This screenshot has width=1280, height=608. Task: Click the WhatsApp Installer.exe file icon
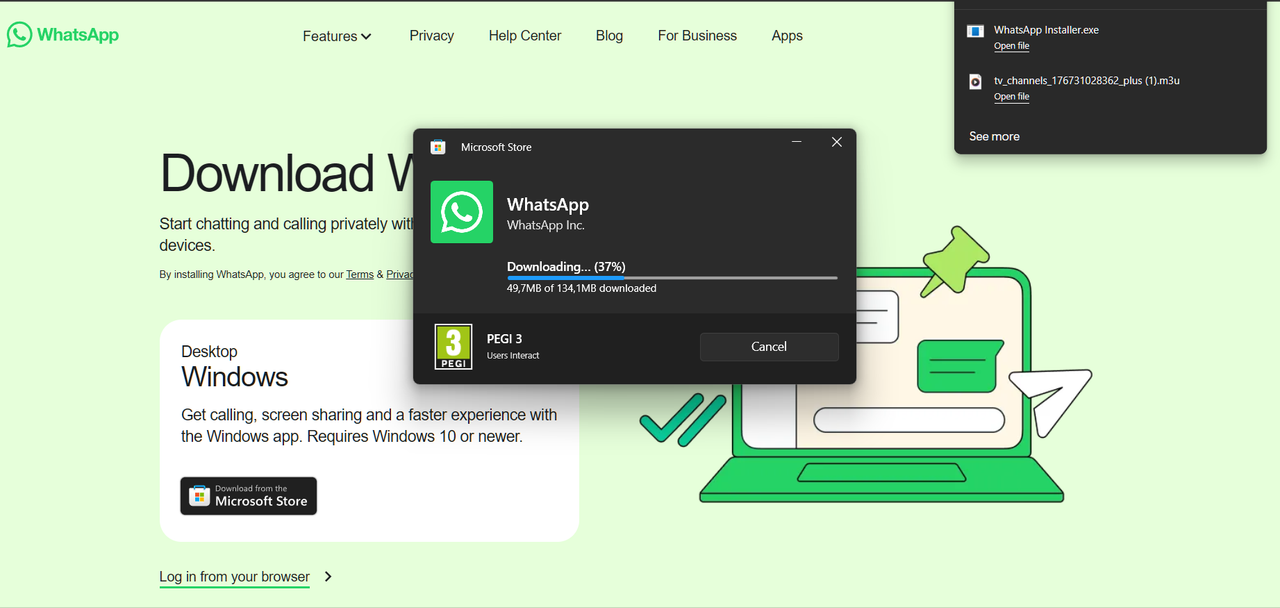point(975,31)
